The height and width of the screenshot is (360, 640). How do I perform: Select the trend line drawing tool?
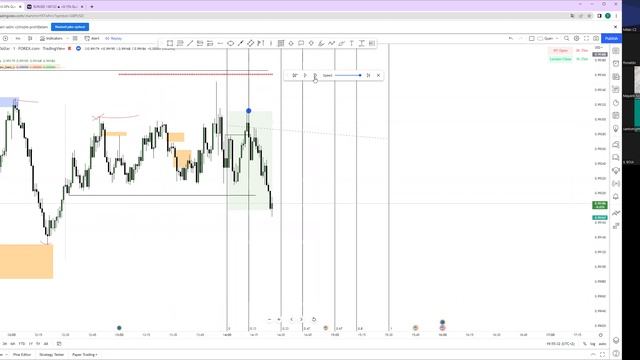(x=190, y=43)
